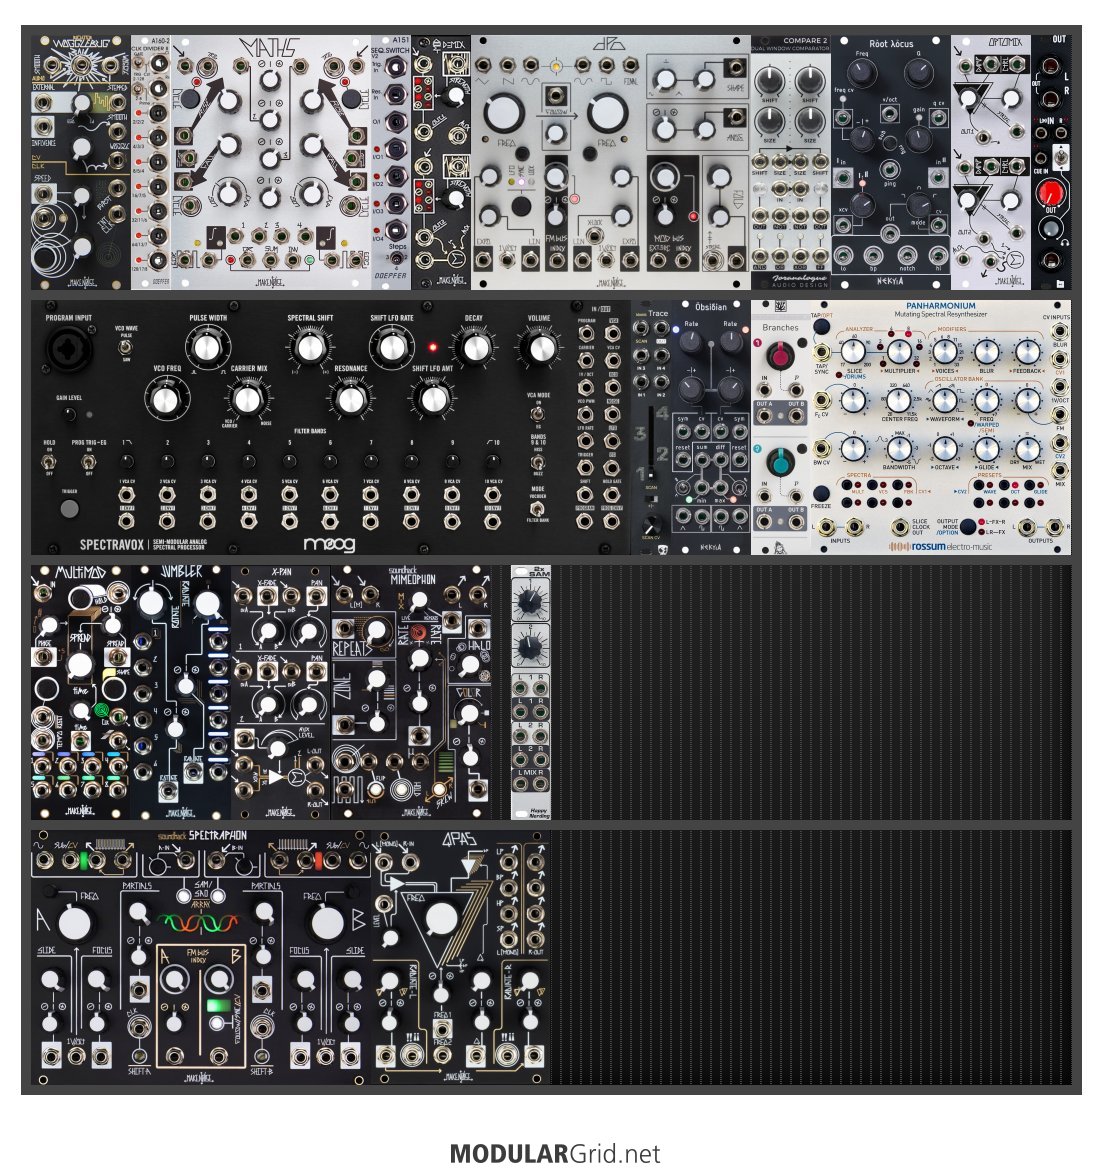Select the DPO oscillator module title

[x=608, y=45]
